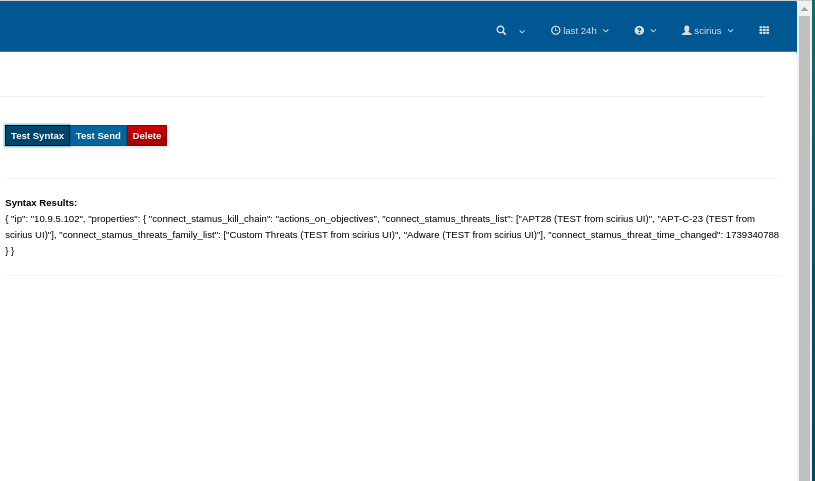Expand the chevron next to scirius

click(731, 30)
